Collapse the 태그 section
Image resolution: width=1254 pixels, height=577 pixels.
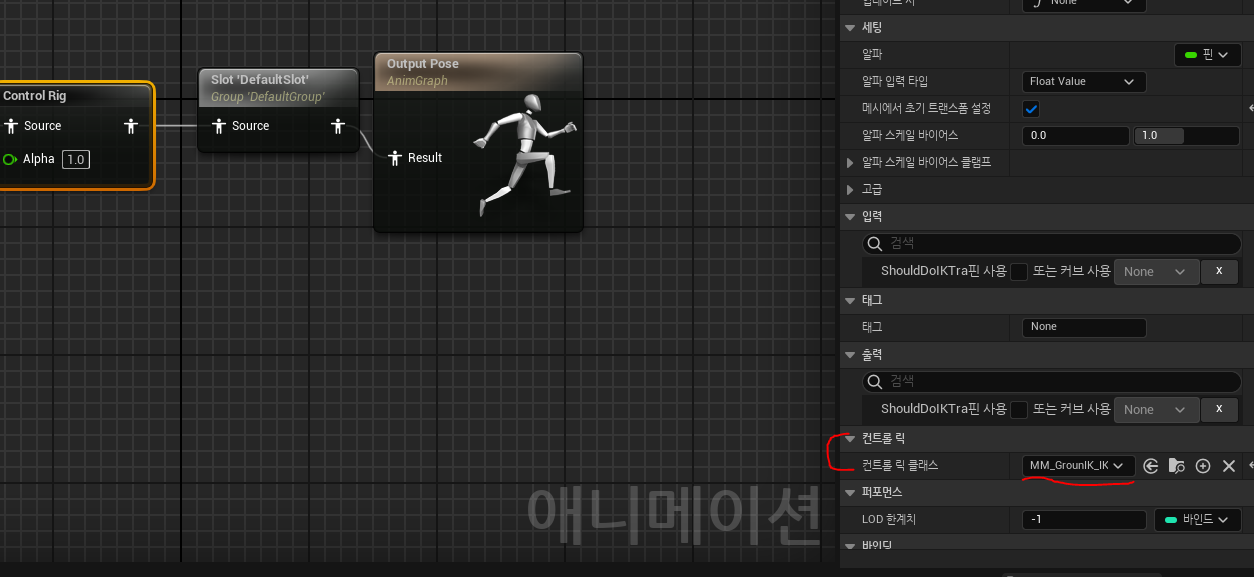coord(850,300)
